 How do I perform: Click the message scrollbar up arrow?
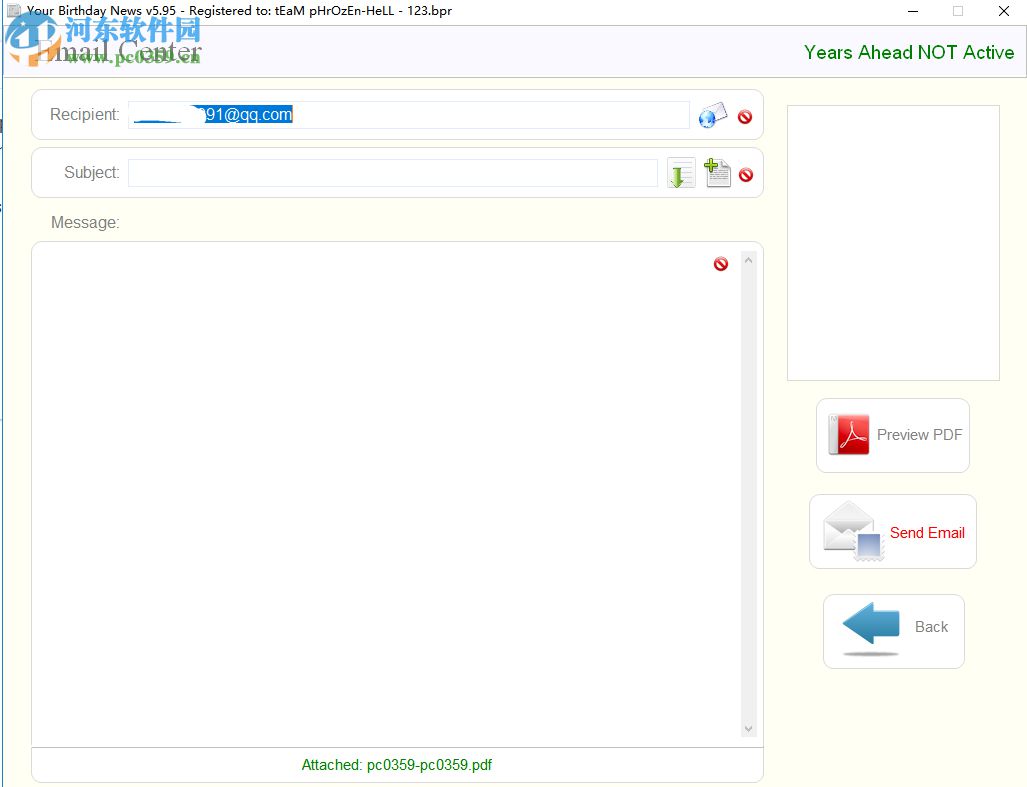[x=749, y=261]
